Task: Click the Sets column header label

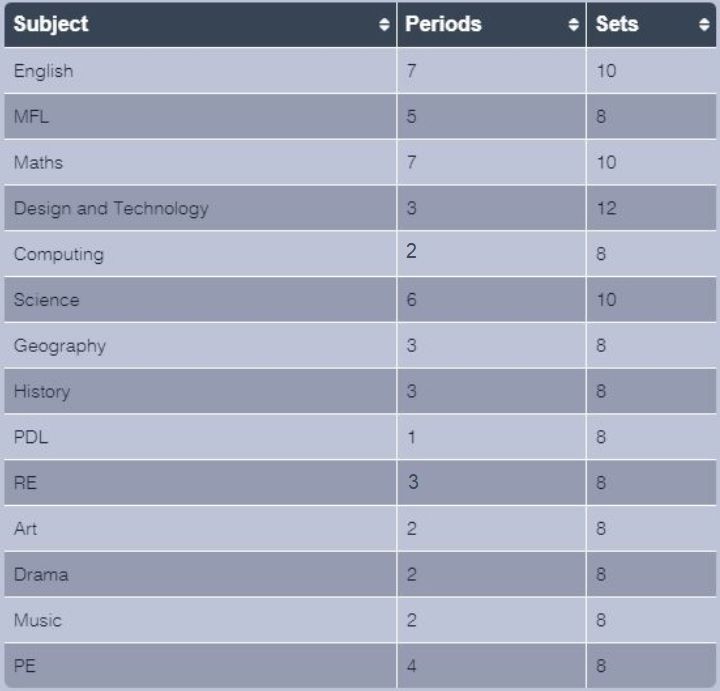Action: (616, 25)
